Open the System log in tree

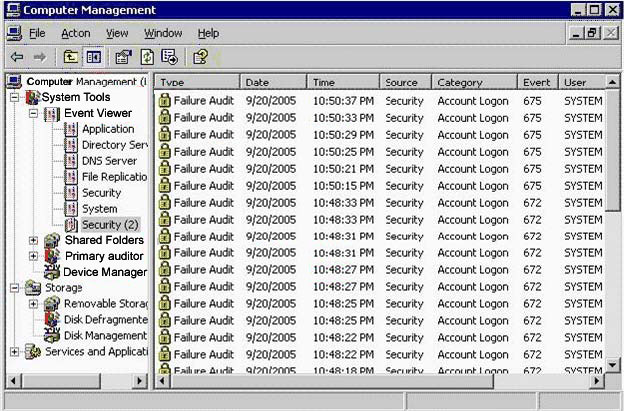99,209
